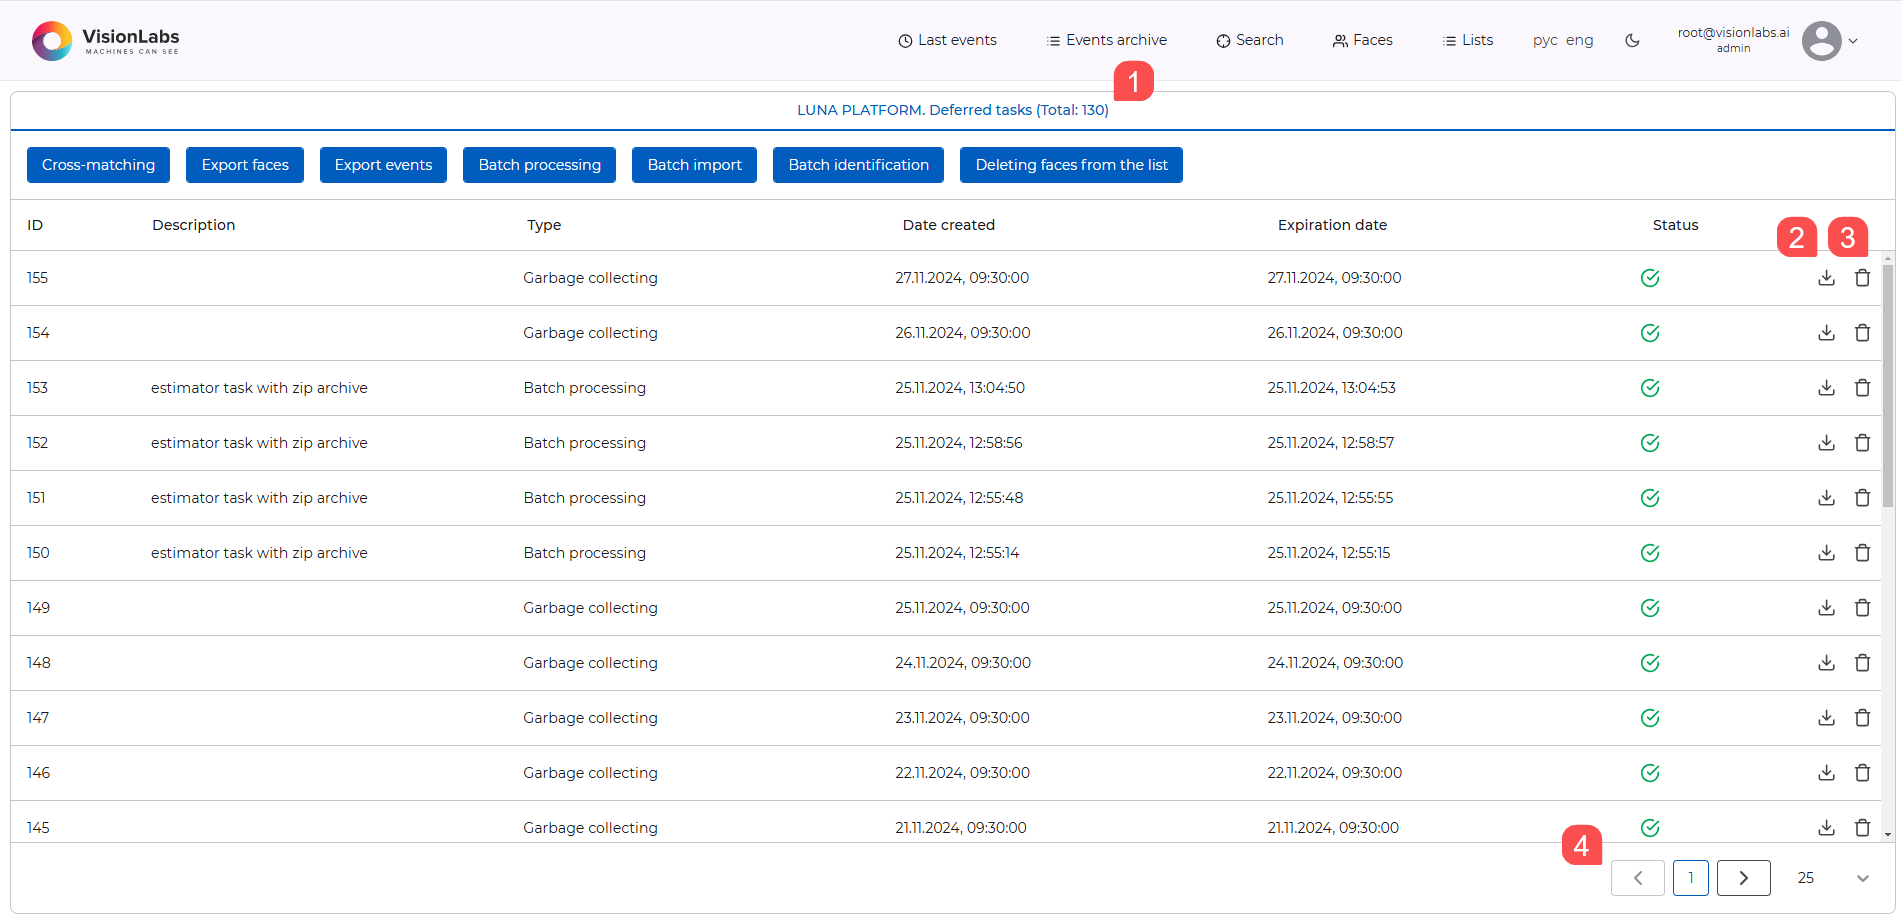Click status check icon for task 150
Image resolution: width=1902 pixels, height=917 pixels.
(1650, 553)
